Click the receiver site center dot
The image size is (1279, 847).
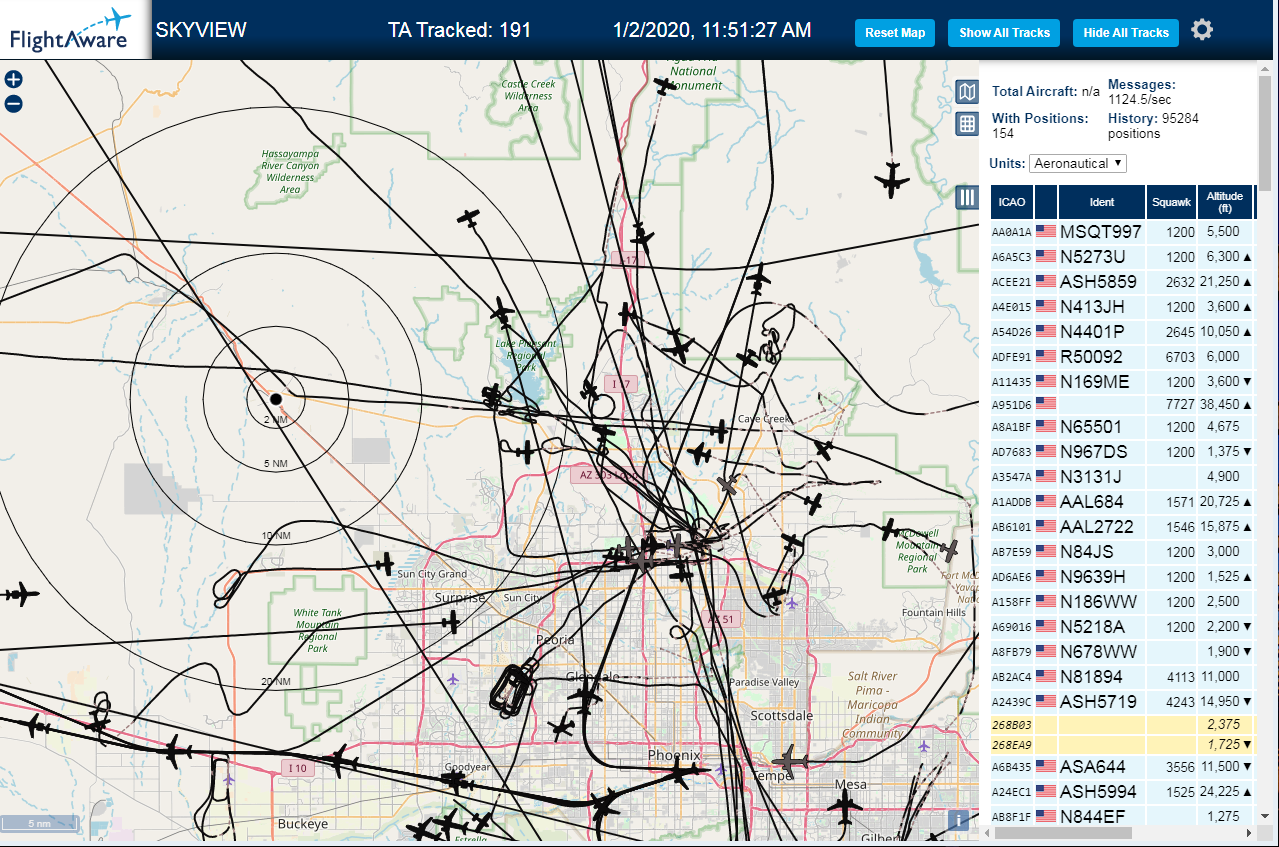(x=276, y=398)
